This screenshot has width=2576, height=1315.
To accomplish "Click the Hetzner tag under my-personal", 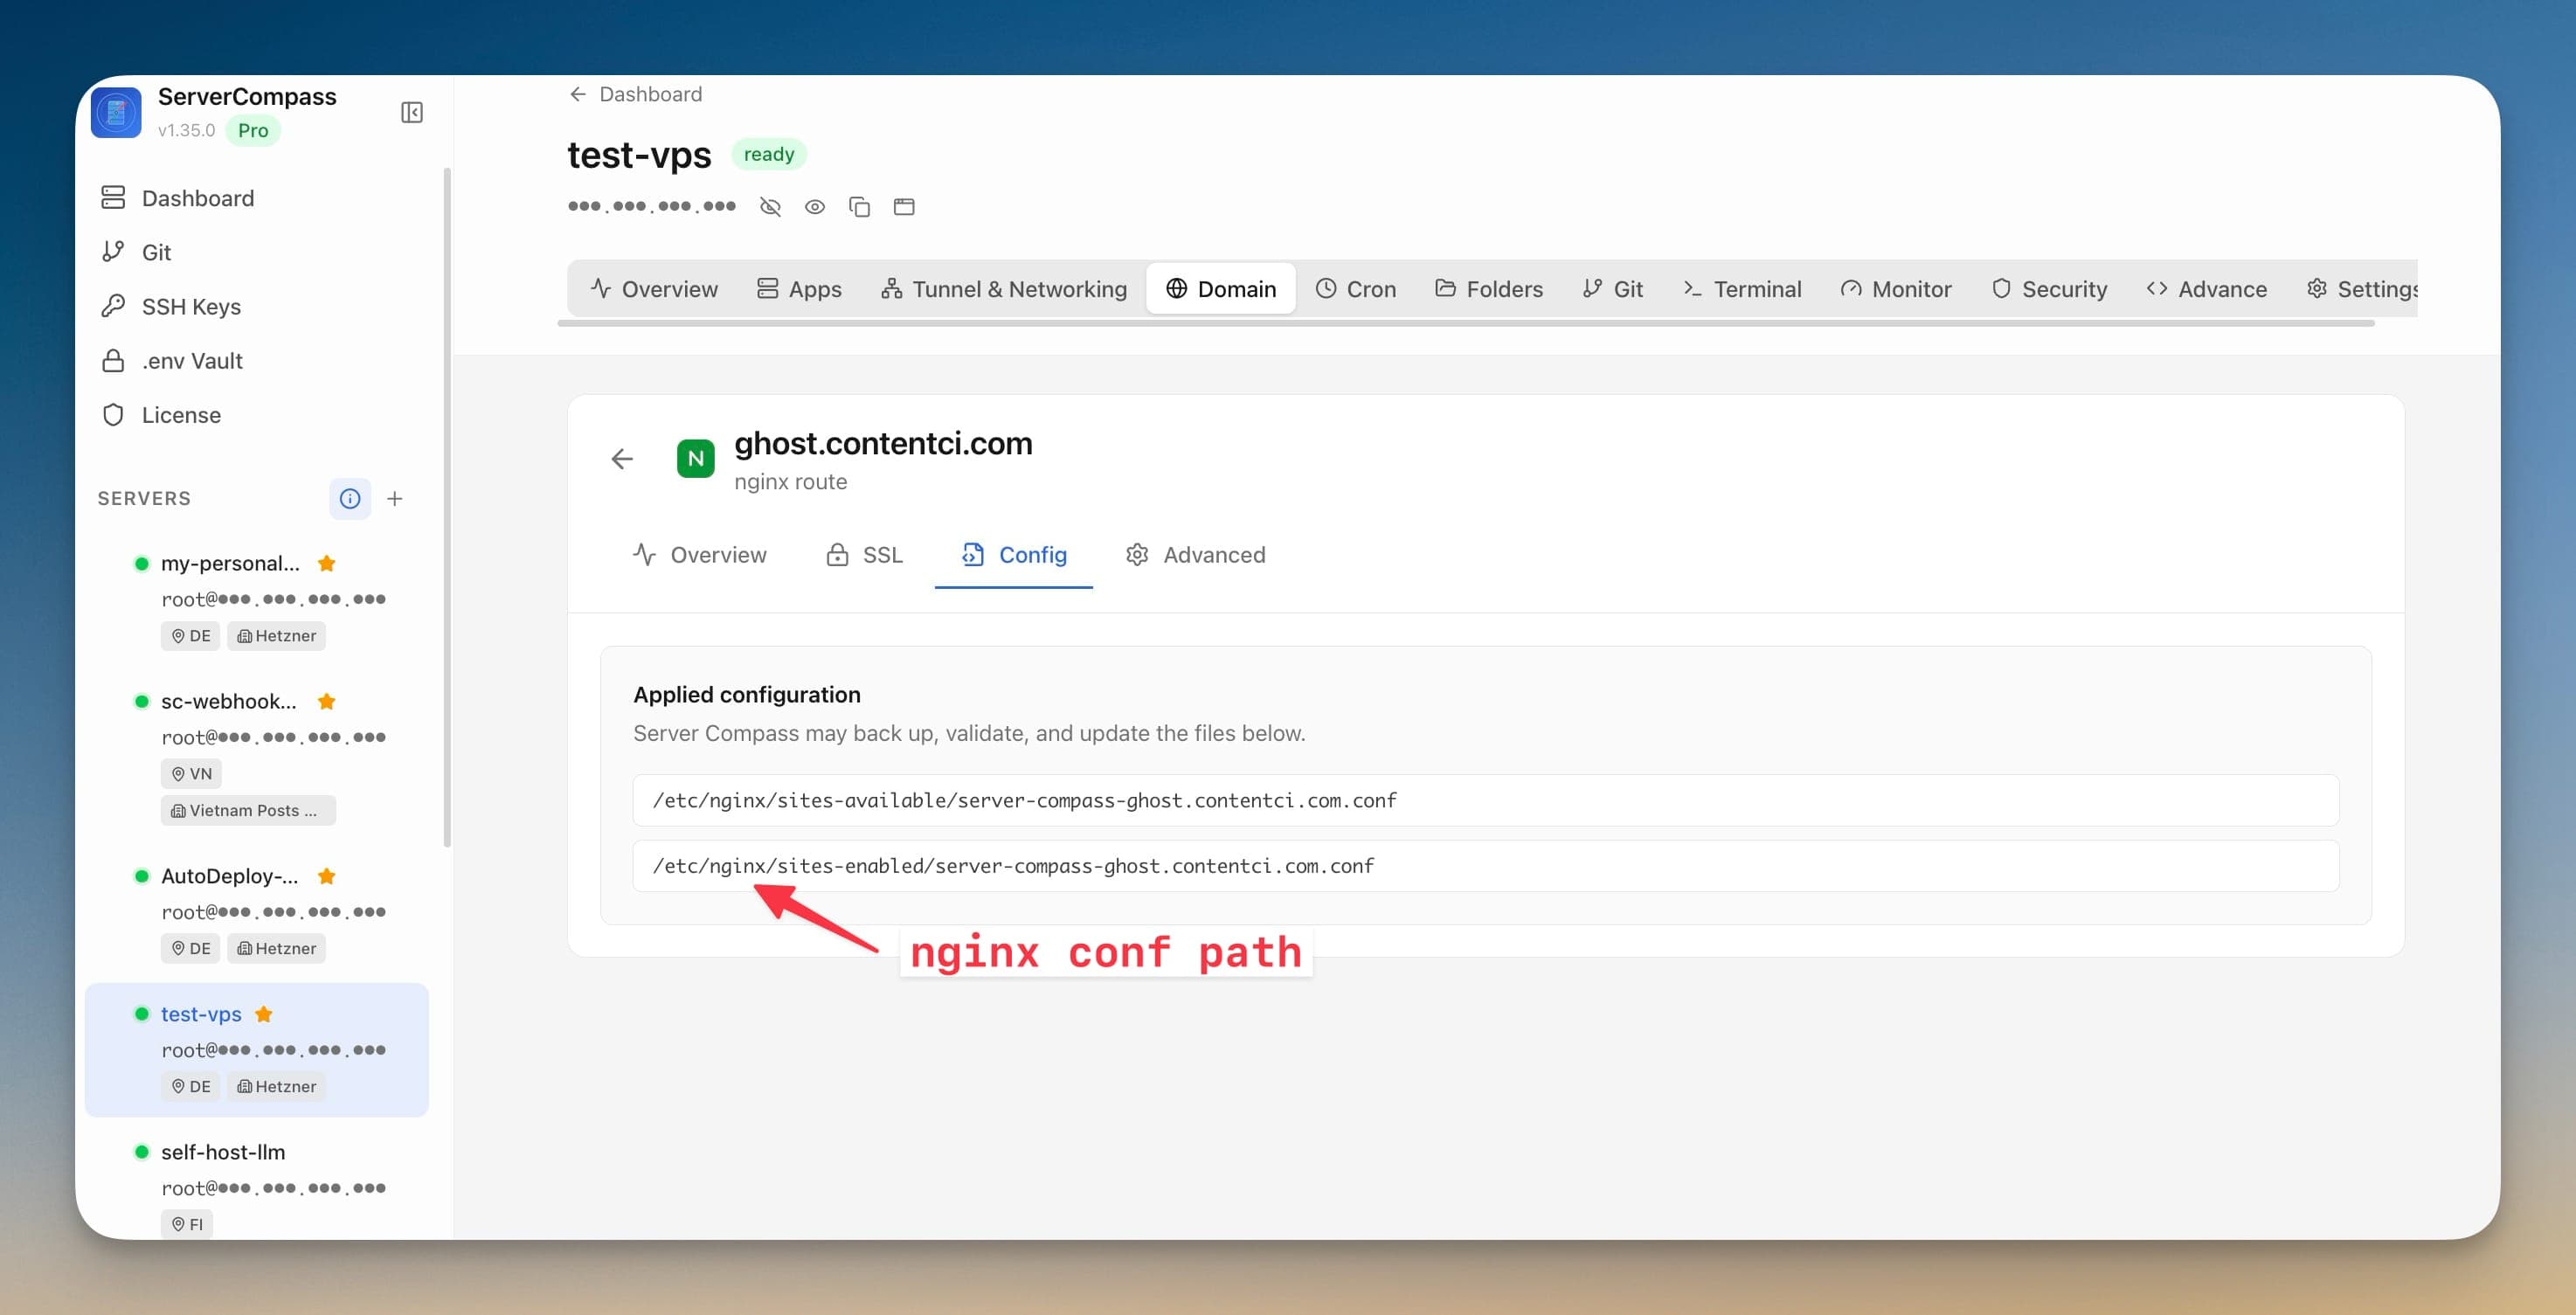I will [277, 636].
